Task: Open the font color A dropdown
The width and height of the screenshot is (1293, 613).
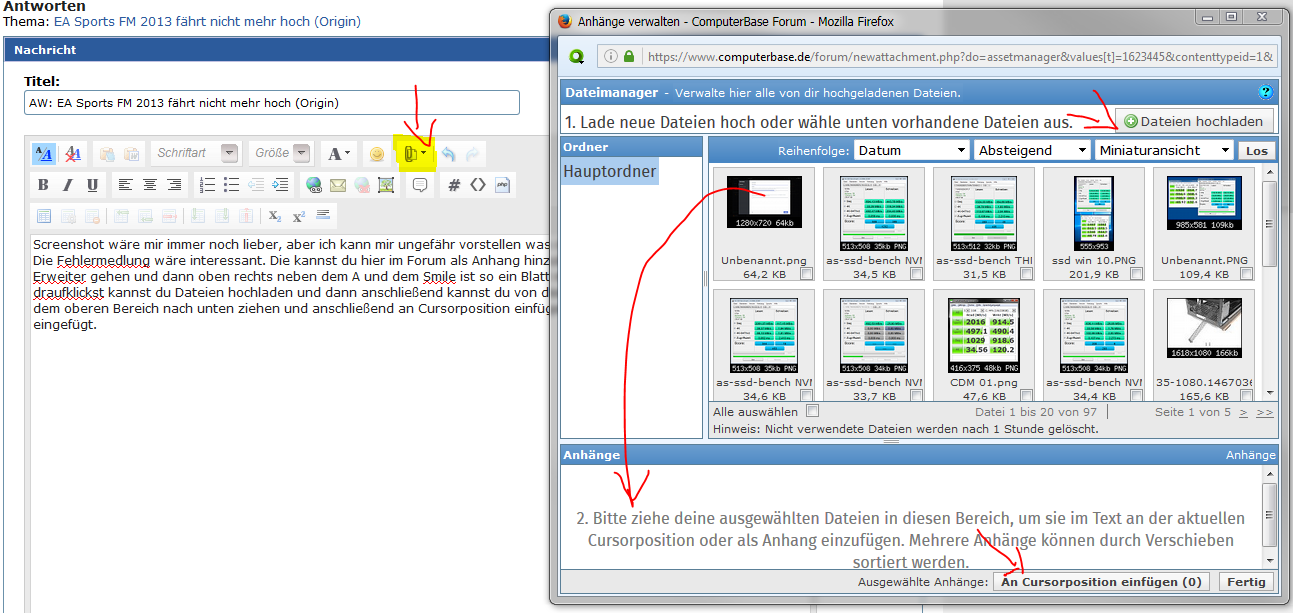Action: point(339,154)
